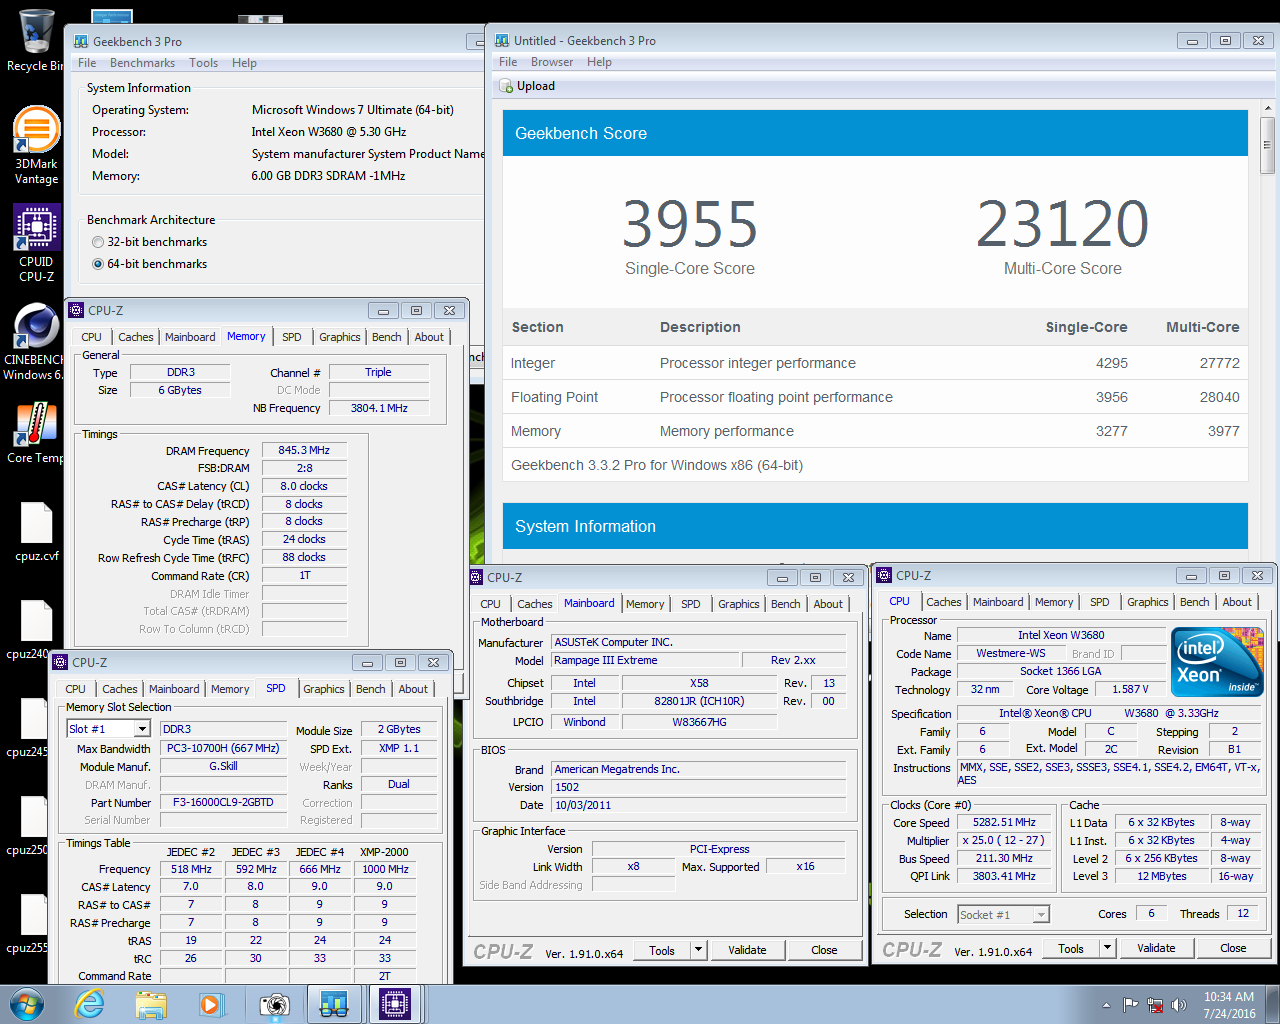Expand Tools dropdown arrow in CPU tab window

pyautogui.click(x=1107, y=948)
